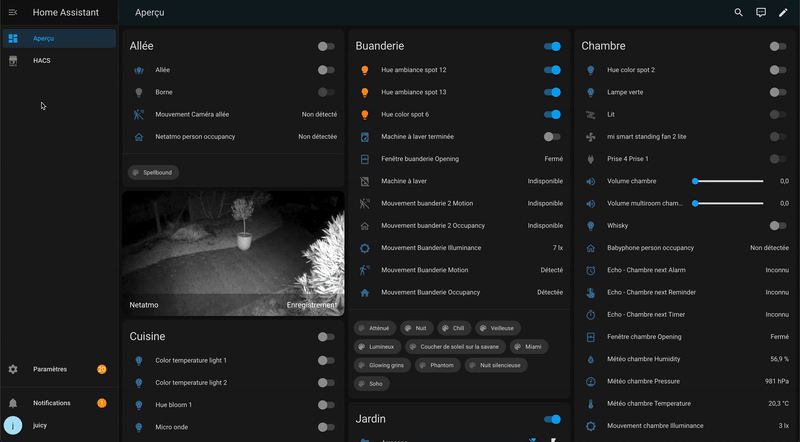Click the Volume chambre speaker icon
The width and height of the screenshot is (800, 442).
591,181
